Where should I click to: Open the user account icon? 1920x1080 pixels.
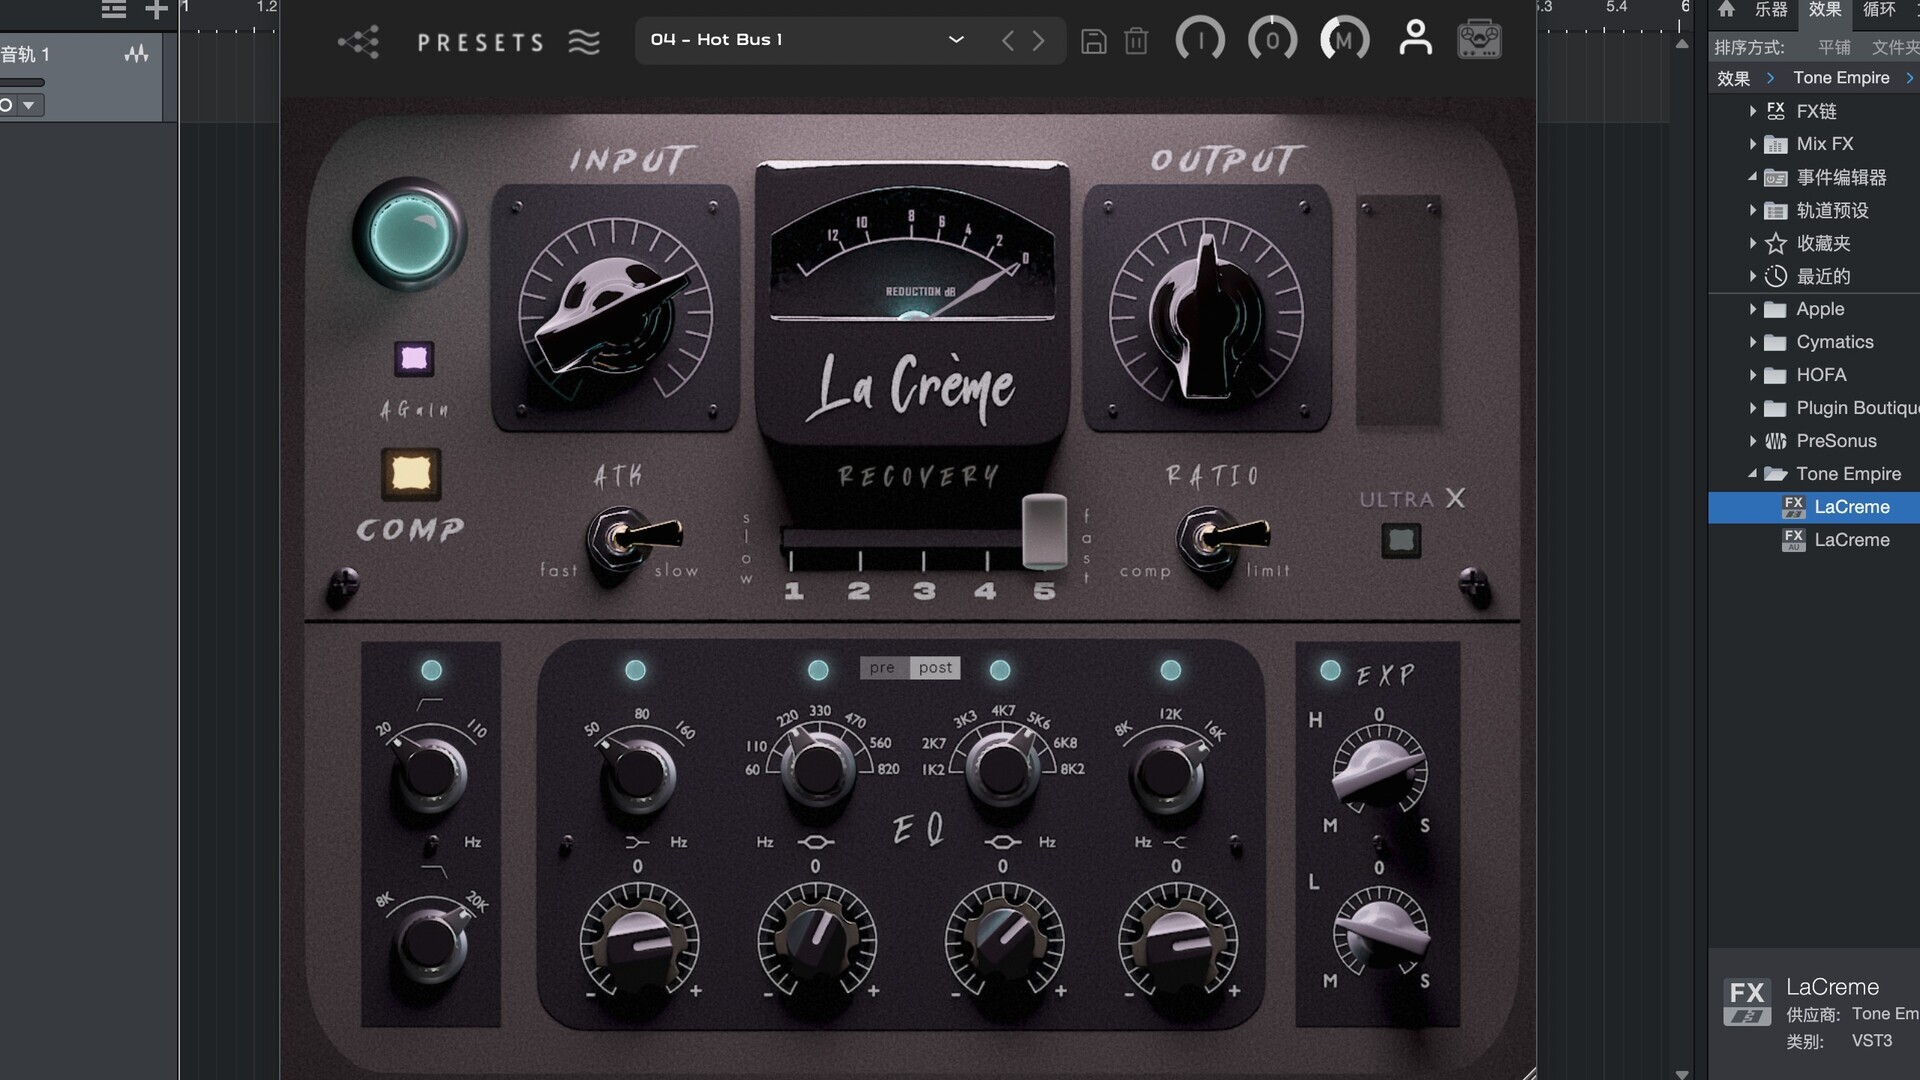point(1415,39)
